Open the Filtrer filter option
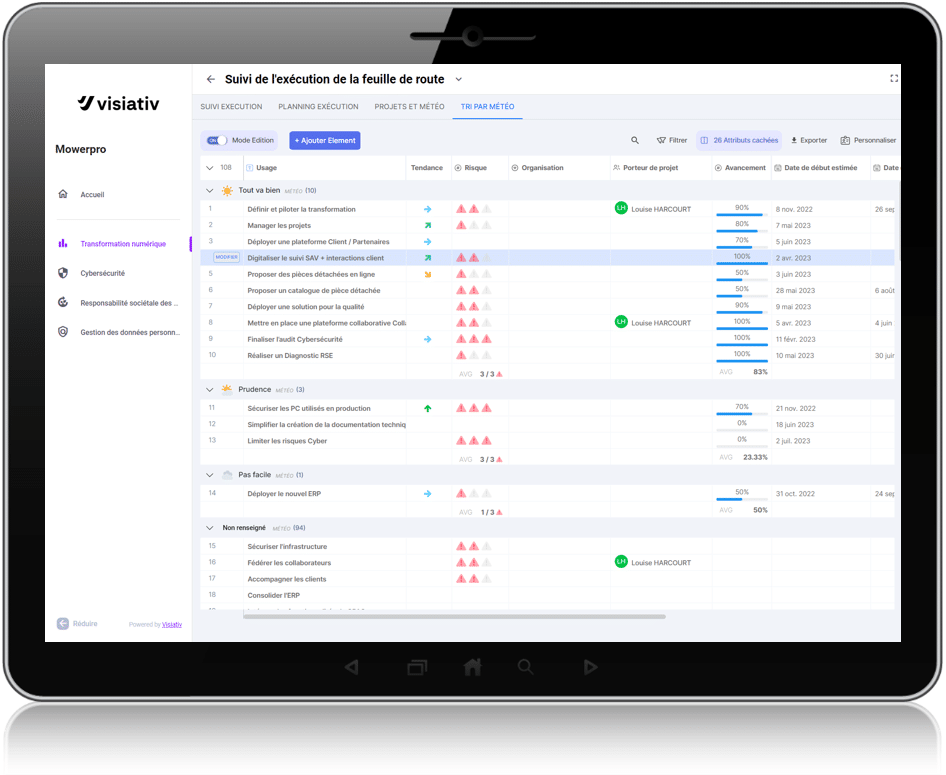 coord(671,141)
